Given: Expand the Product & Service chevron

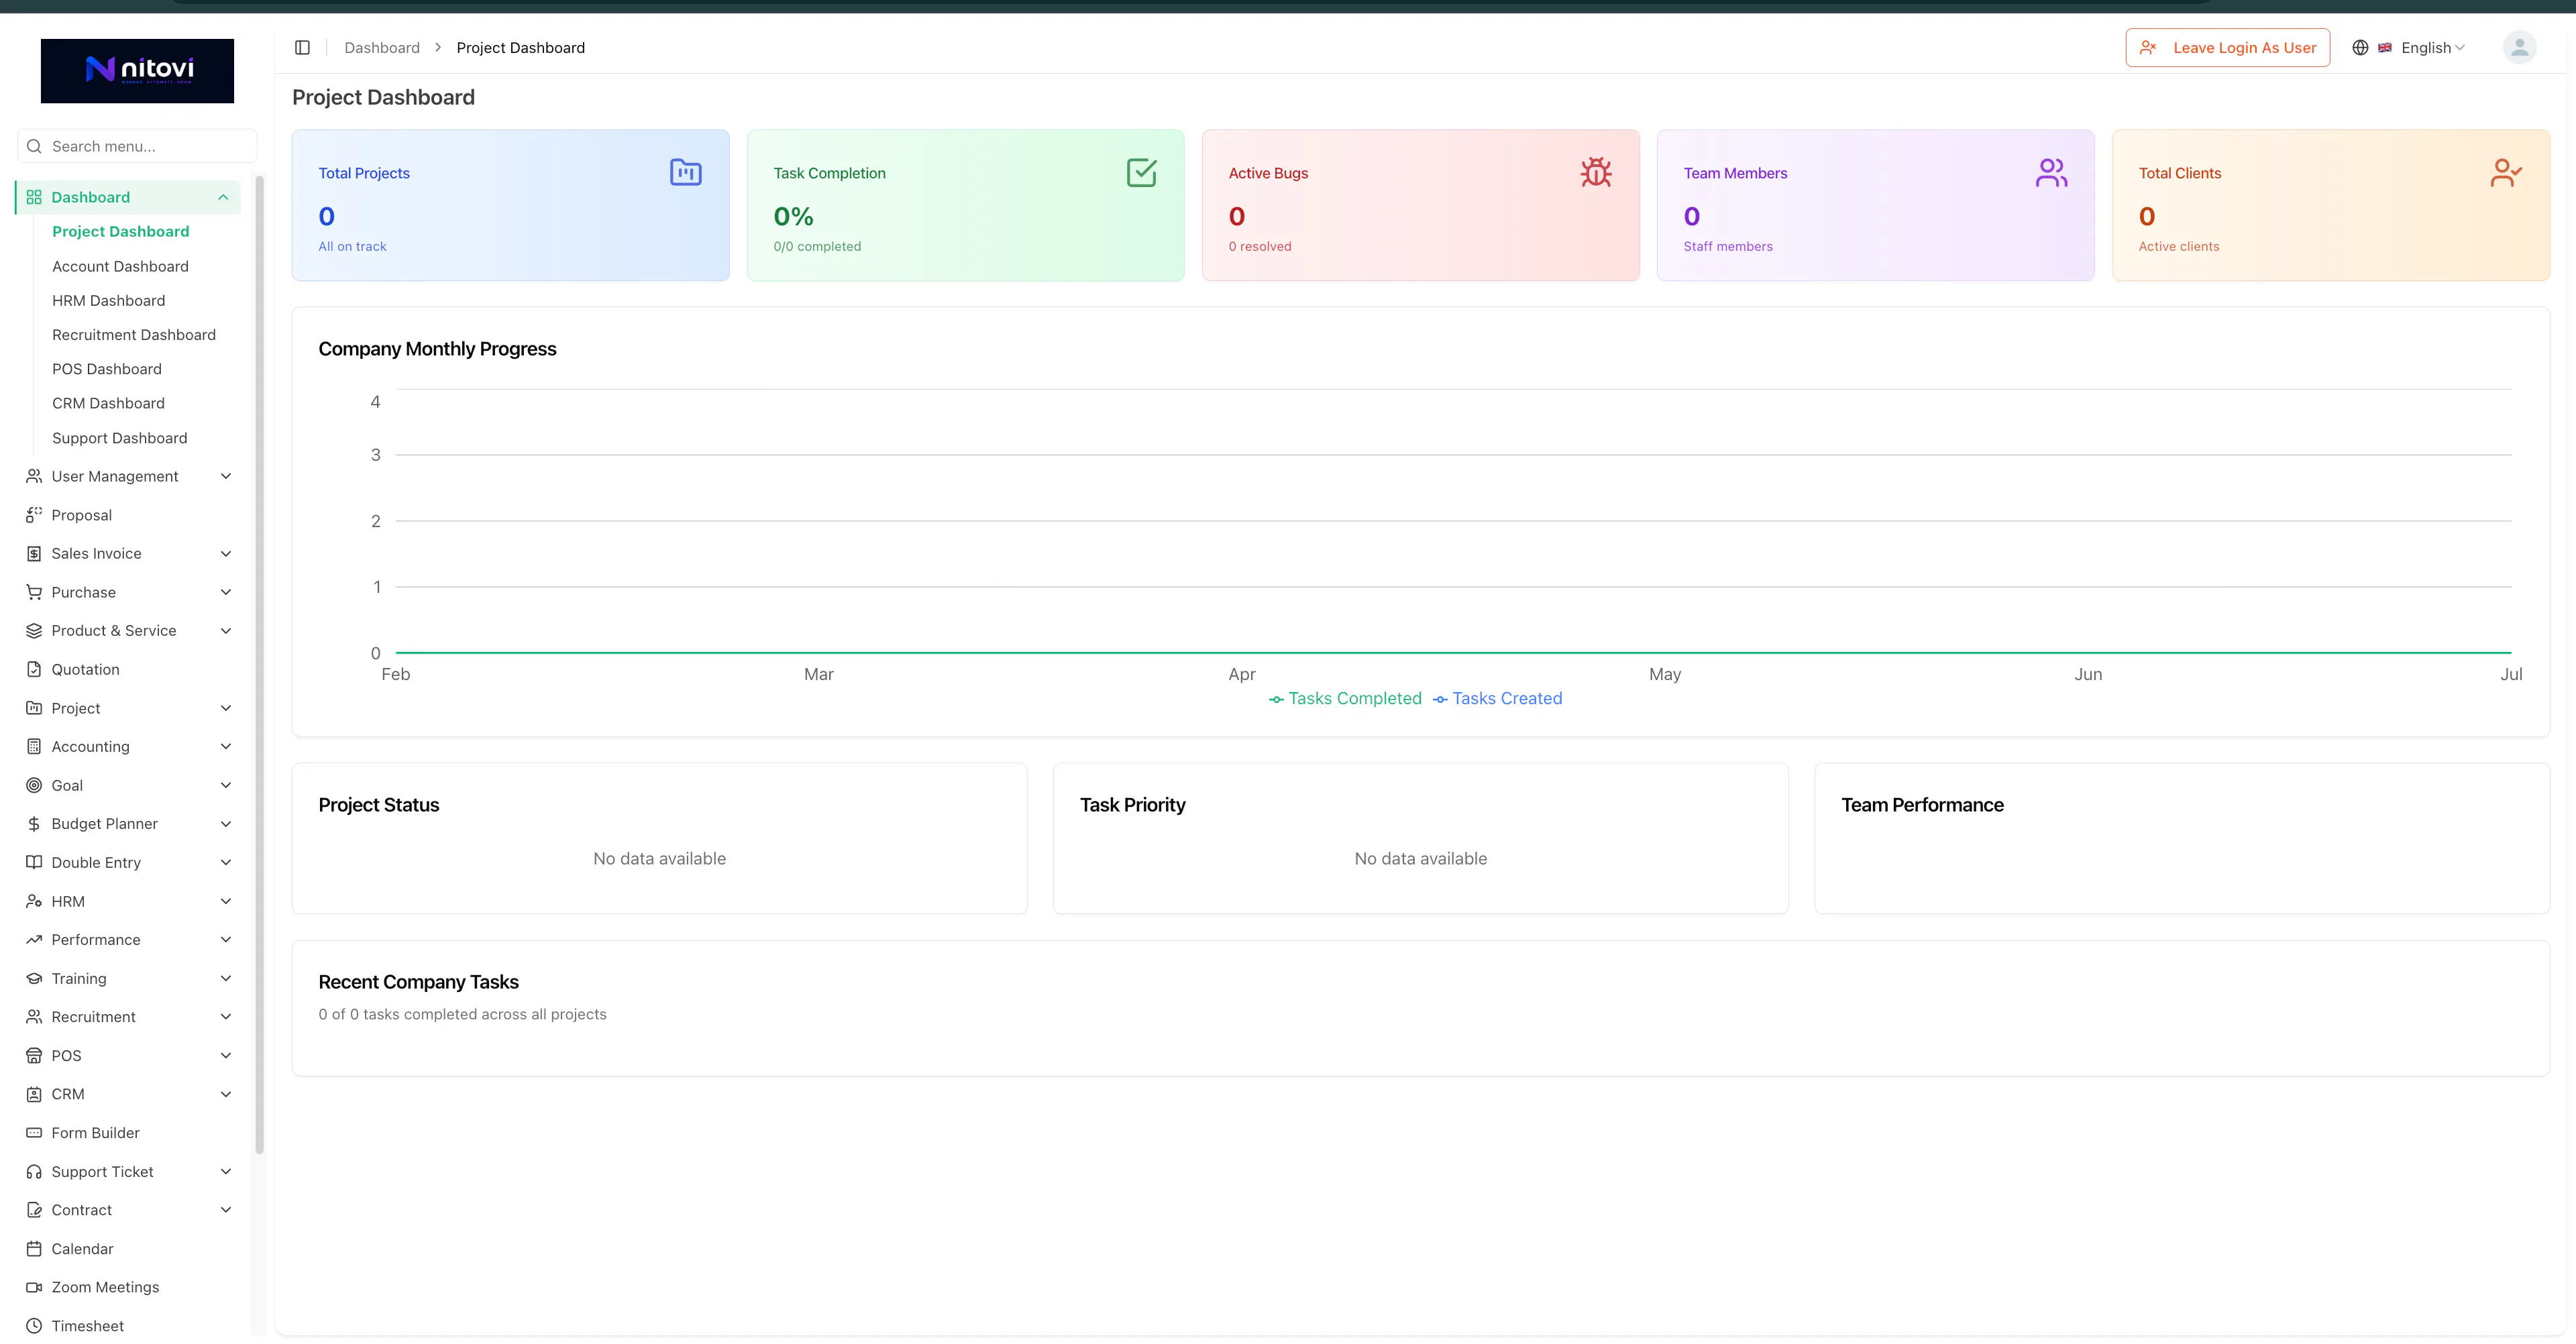Looking at the screenshot, I should [x=226, y=631].
